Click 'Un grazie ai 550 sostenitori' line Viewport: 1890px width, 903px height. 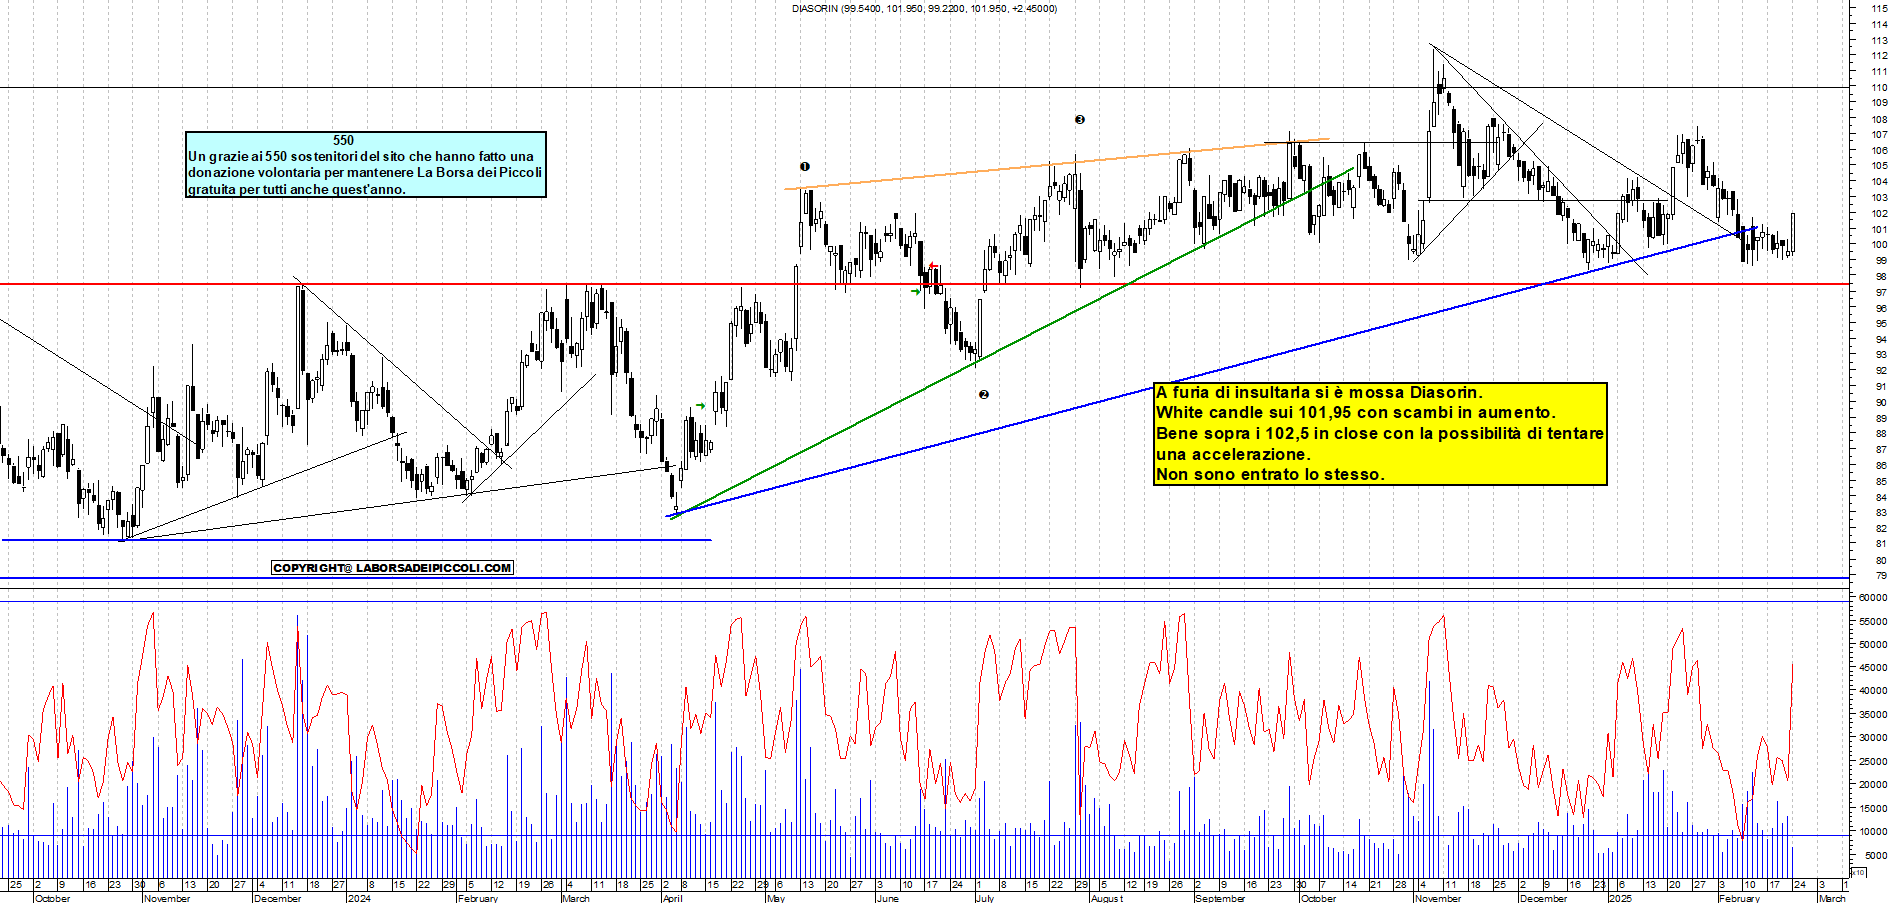click(x=361, y=157)
